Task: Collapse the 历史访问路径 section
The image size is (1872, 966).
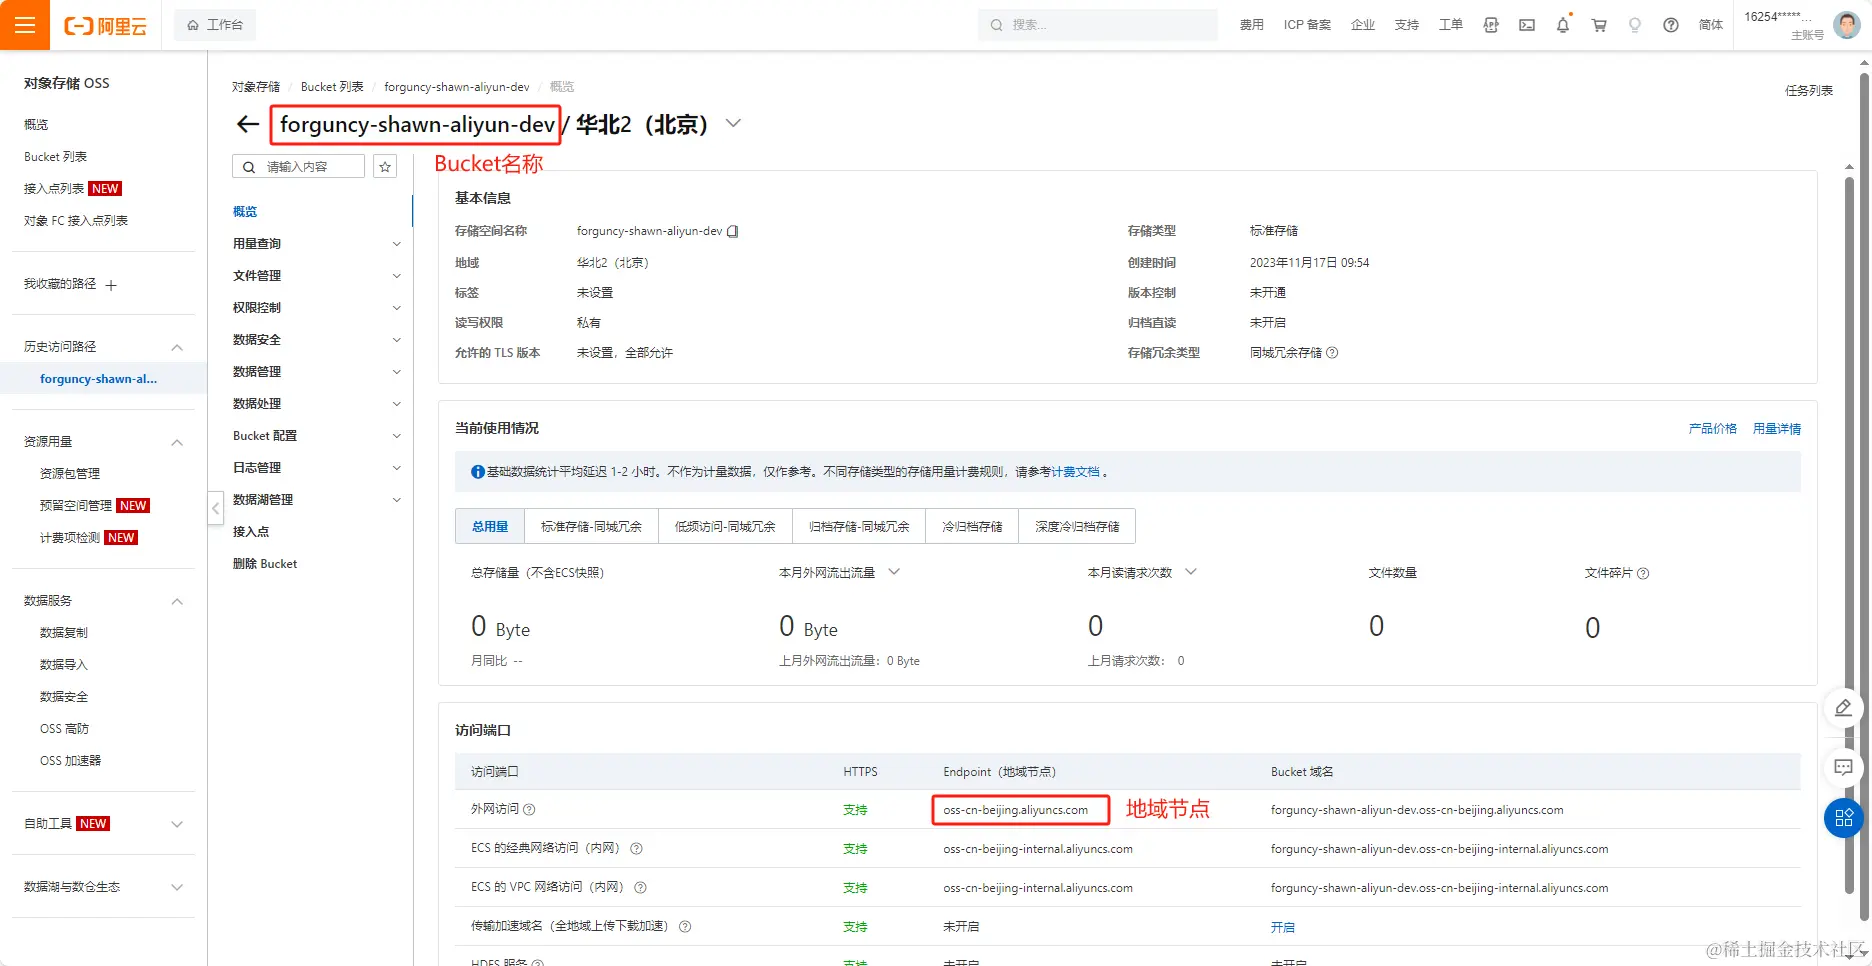Action: click(x=177, y=347)
